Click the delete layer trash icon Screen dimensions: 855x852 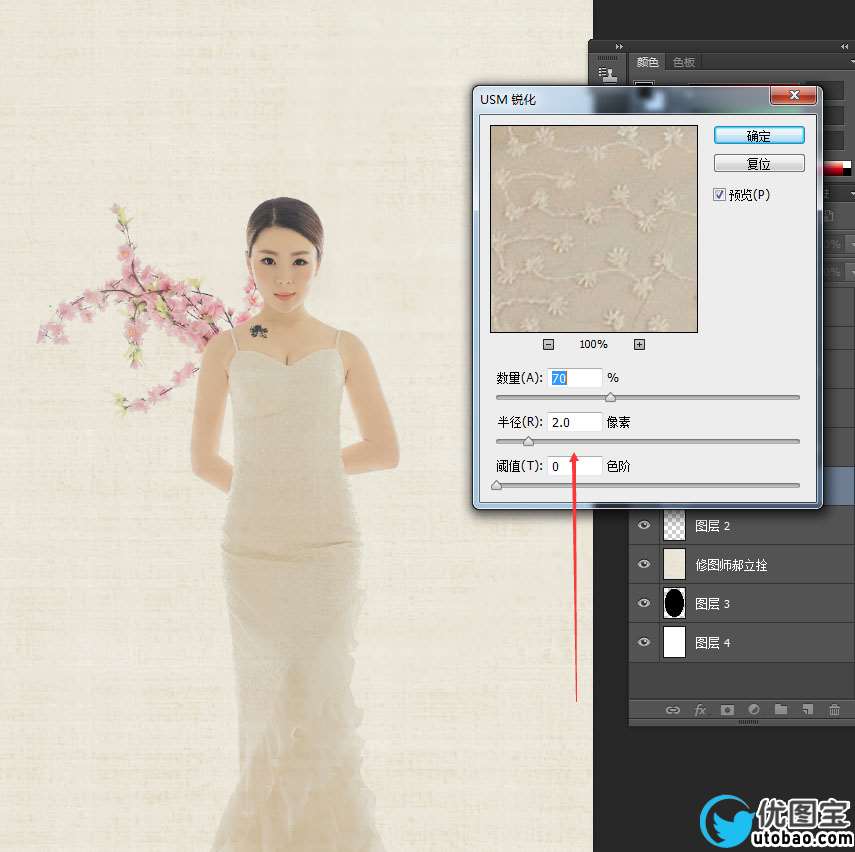pos(834,710)
